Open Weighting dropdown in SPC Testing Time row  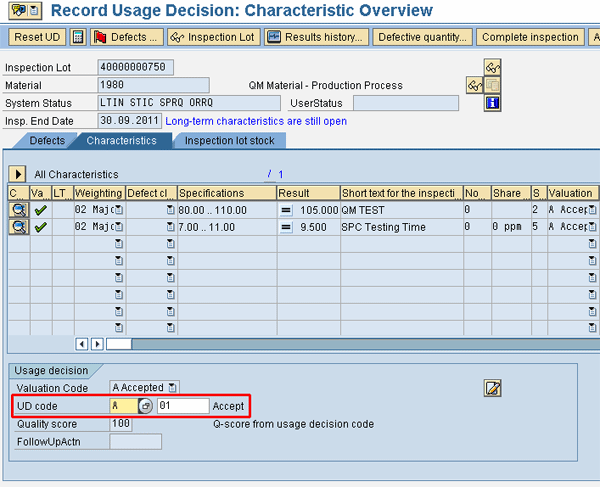(119, 226)
